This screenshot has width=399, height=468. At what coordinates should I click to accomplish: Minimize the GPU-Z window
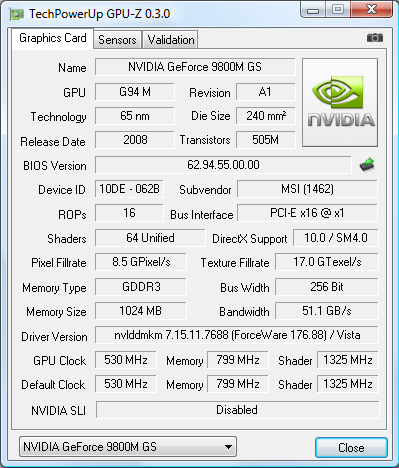click(x=313, y=10)
